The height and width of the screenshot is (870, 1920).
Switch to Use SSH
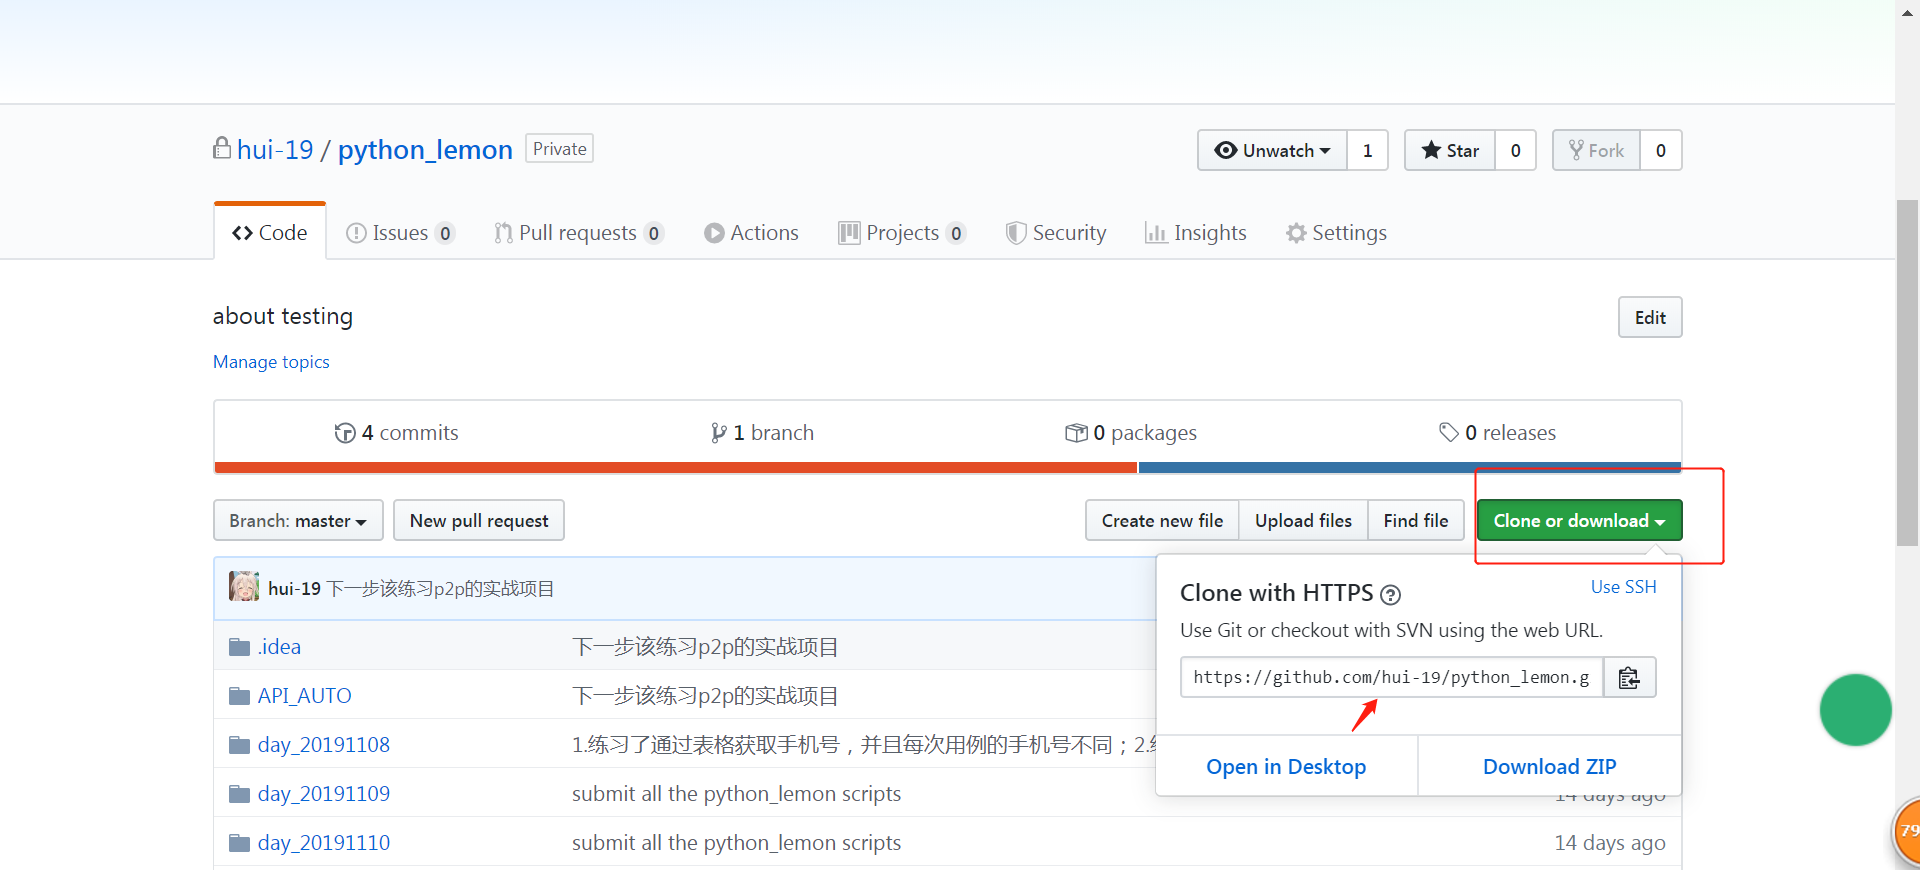(x=1623, y=587)
